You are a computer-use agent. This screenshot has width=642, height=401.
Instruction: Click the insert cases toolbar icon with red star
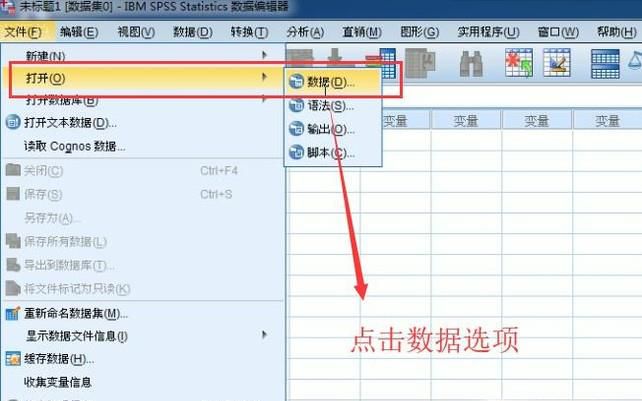(519, 63)
